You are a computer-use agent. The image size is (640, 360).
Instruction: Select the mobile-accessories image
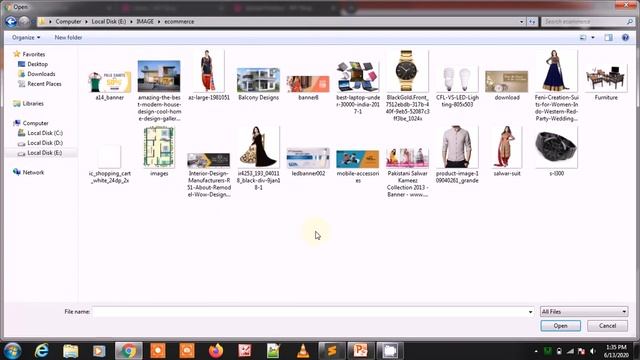tap(358, 167)
